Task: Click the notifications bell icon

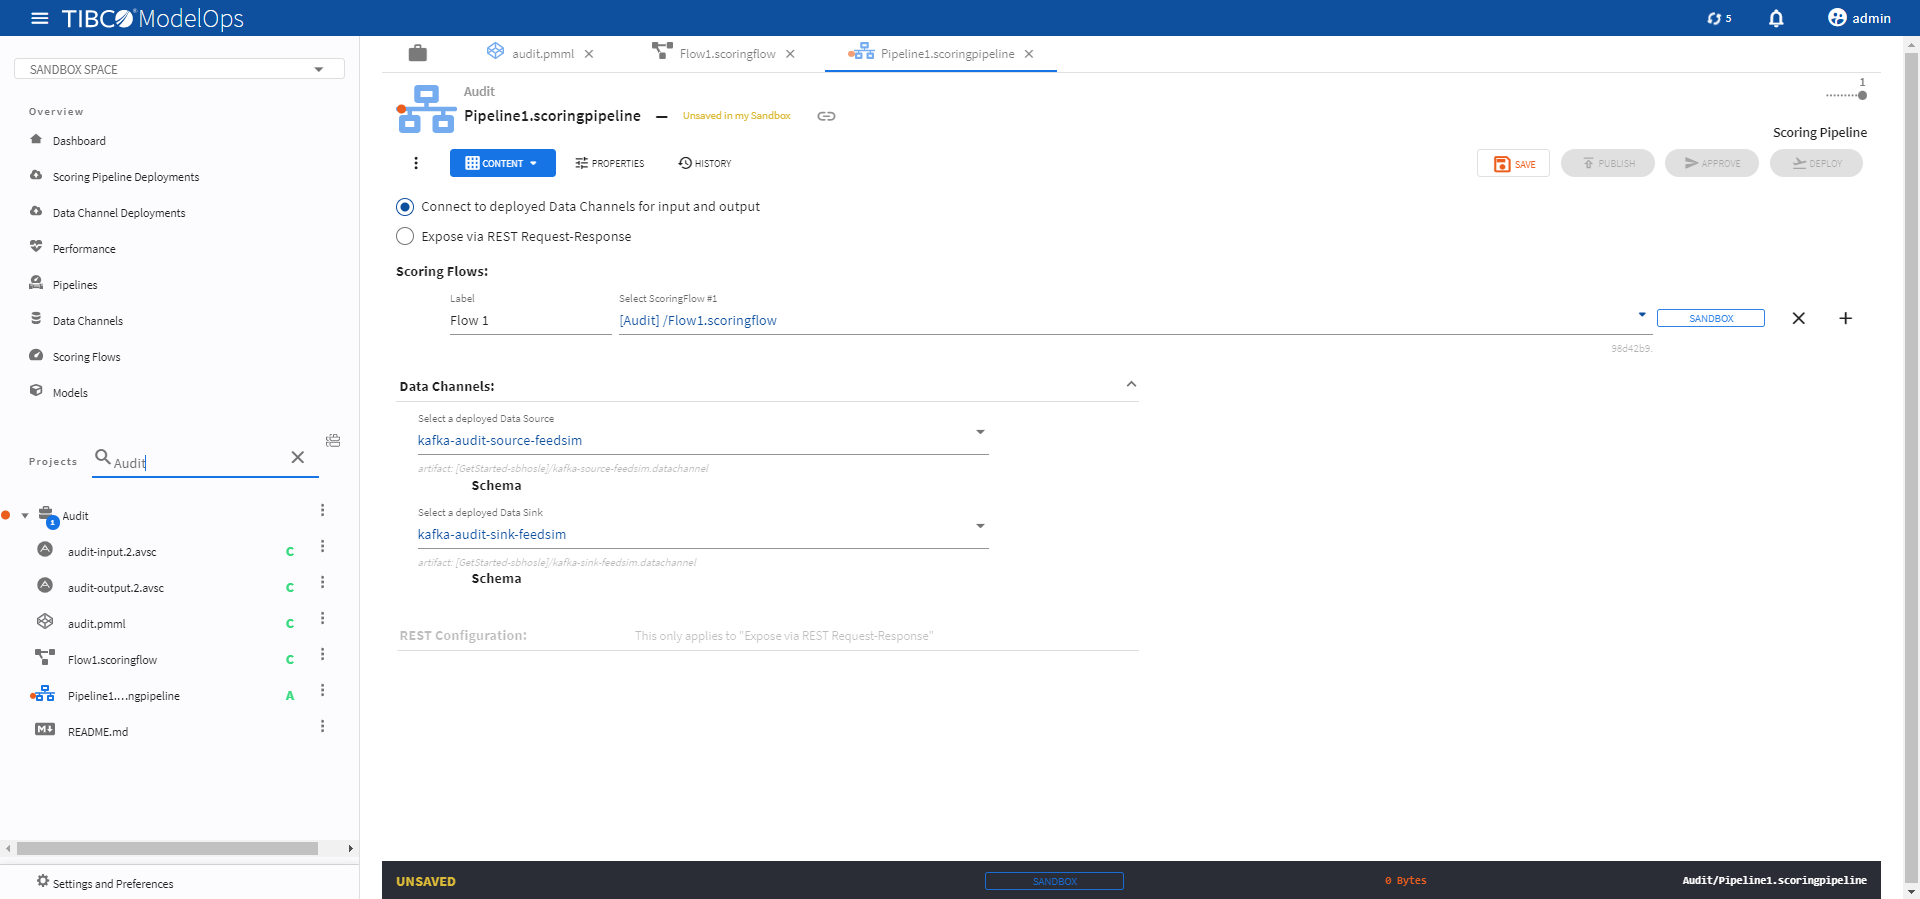Action: point(1776,18)
